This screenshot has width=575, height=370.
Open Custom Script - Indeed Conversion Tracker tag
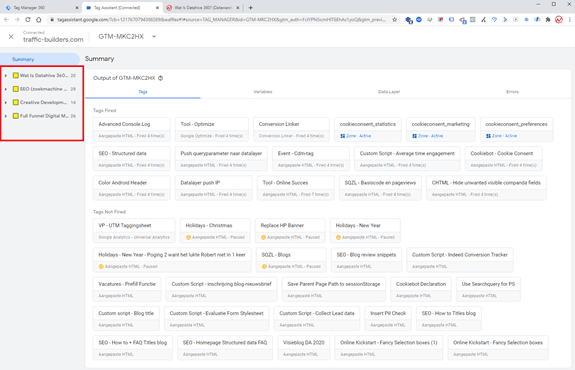click(460, 260)
